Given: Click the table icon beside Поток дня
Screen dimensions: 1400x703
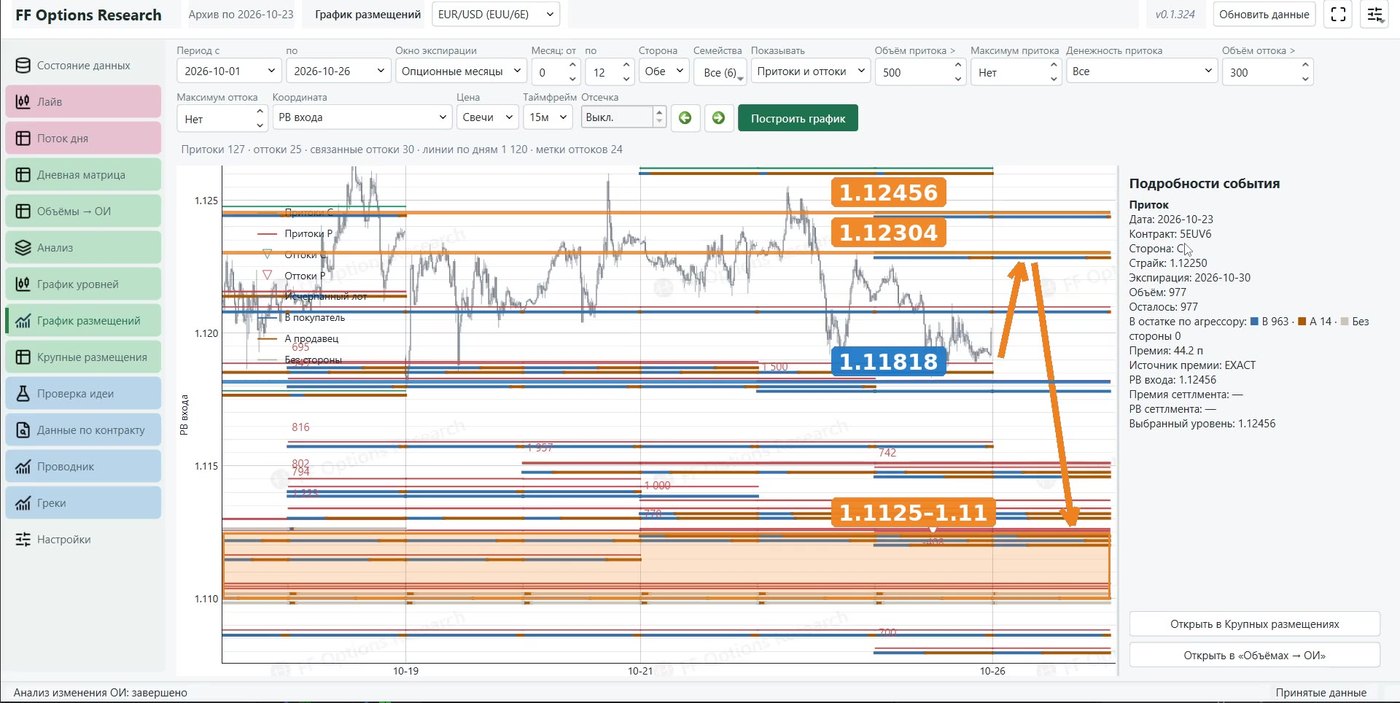Looking at the screenshot, I should click(x=22, y=138).
